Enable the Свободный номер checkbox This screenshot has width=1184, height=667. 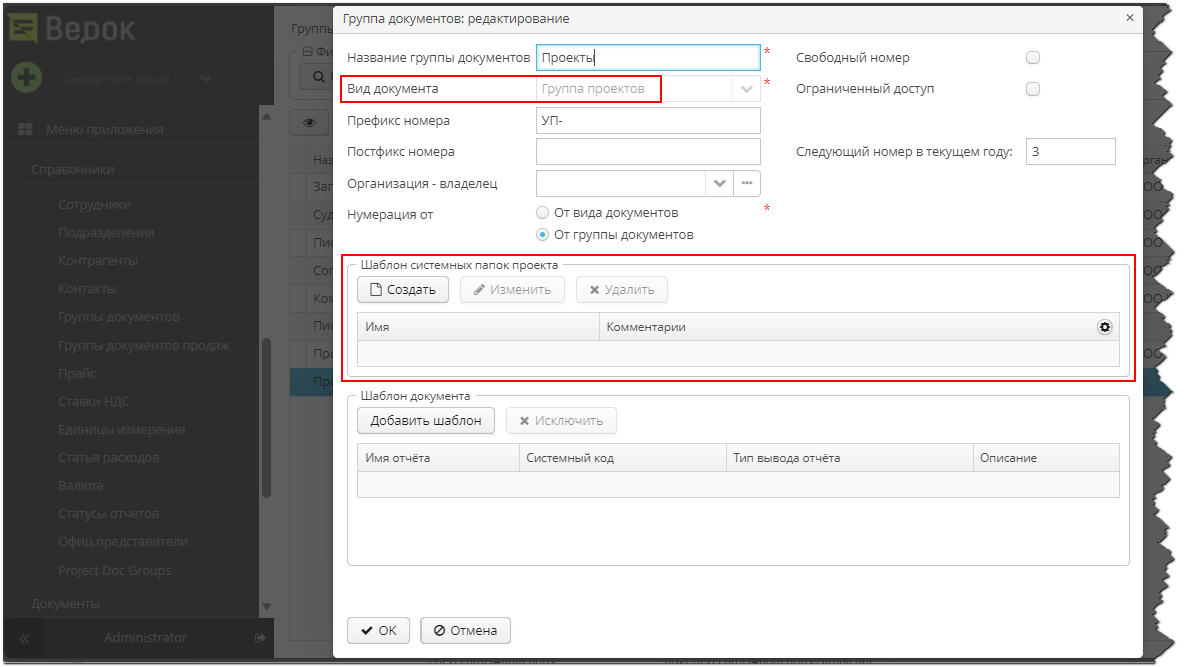[x=1033, y=58]
